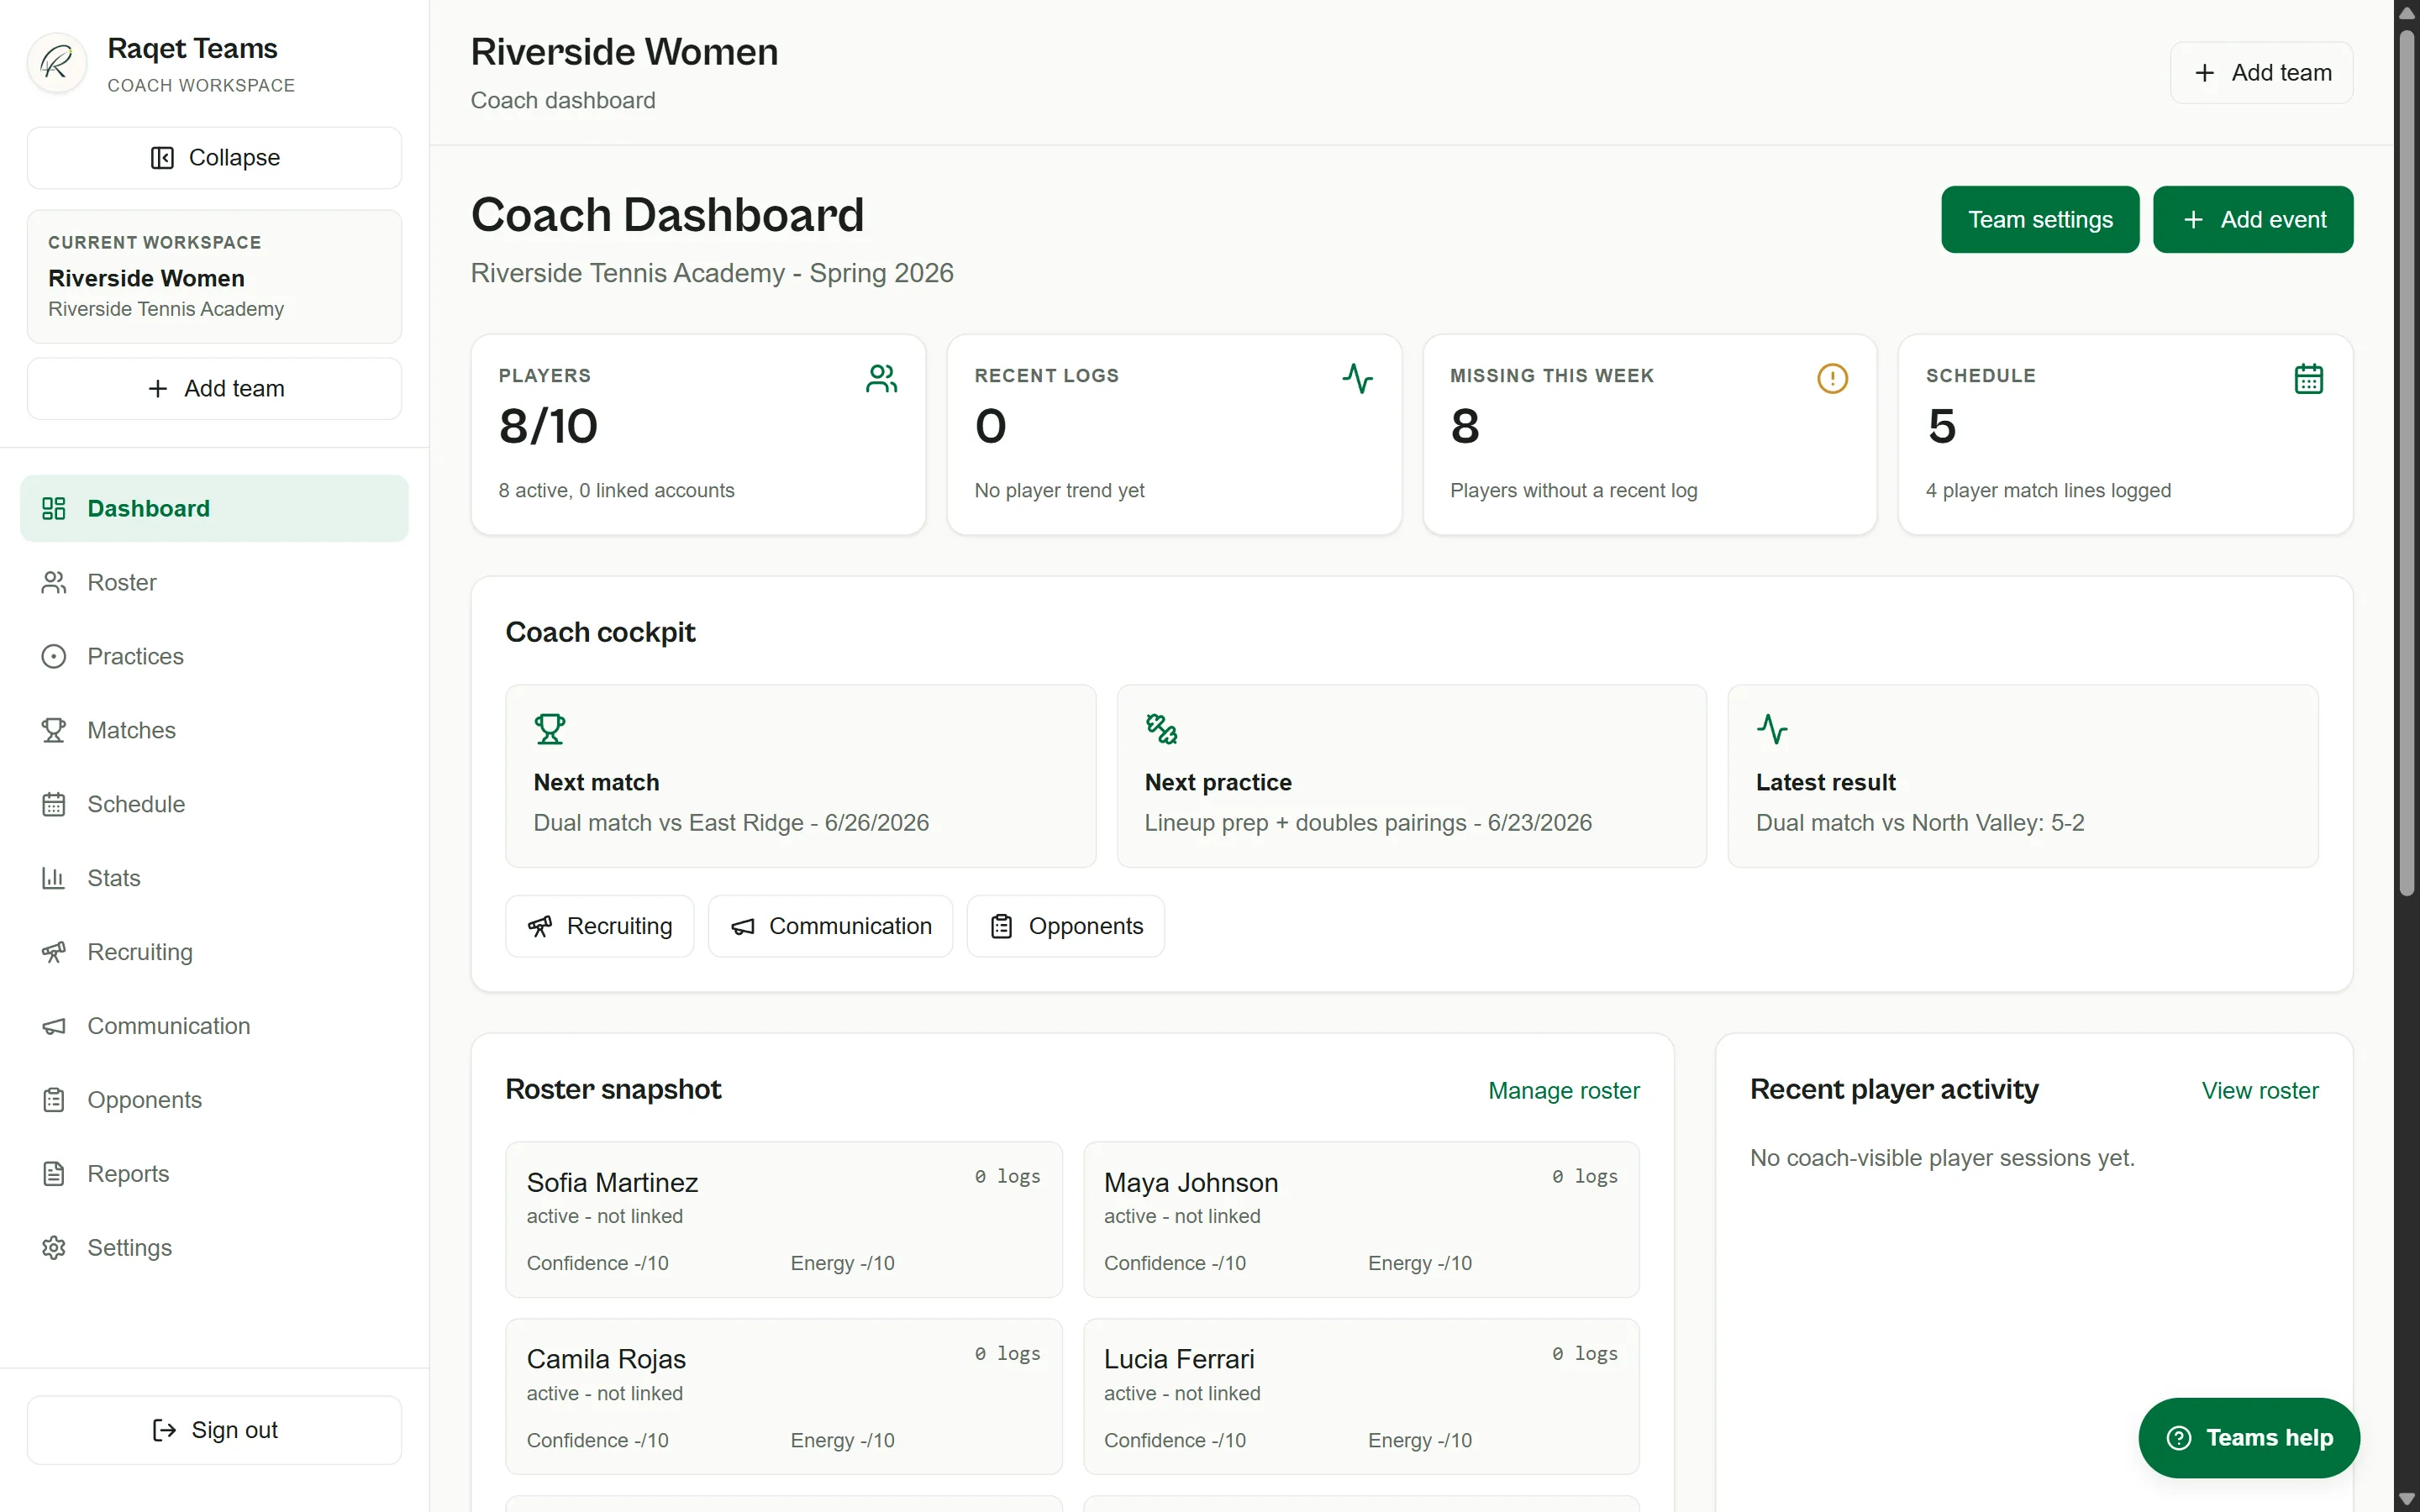Click the View roster link
This screenshot has width=2420, height=1512.
pos(2260,1091)
